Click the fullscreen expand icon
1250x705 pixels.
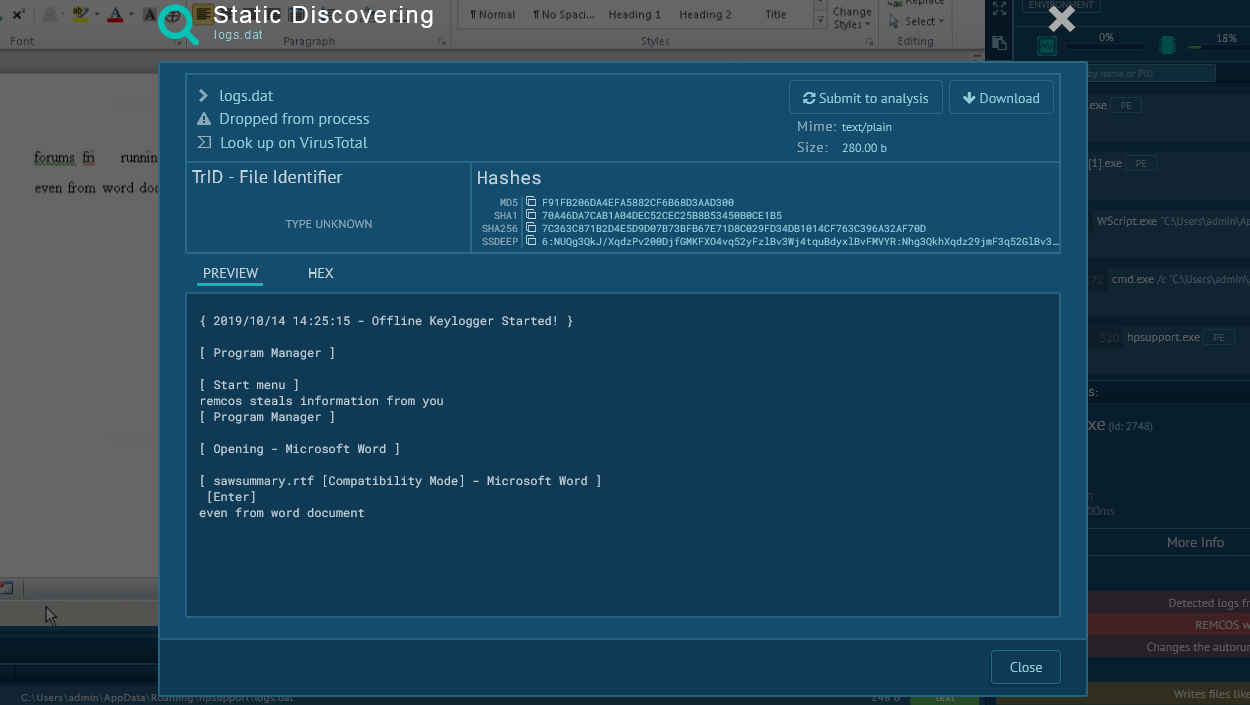[x=999, y=9]
